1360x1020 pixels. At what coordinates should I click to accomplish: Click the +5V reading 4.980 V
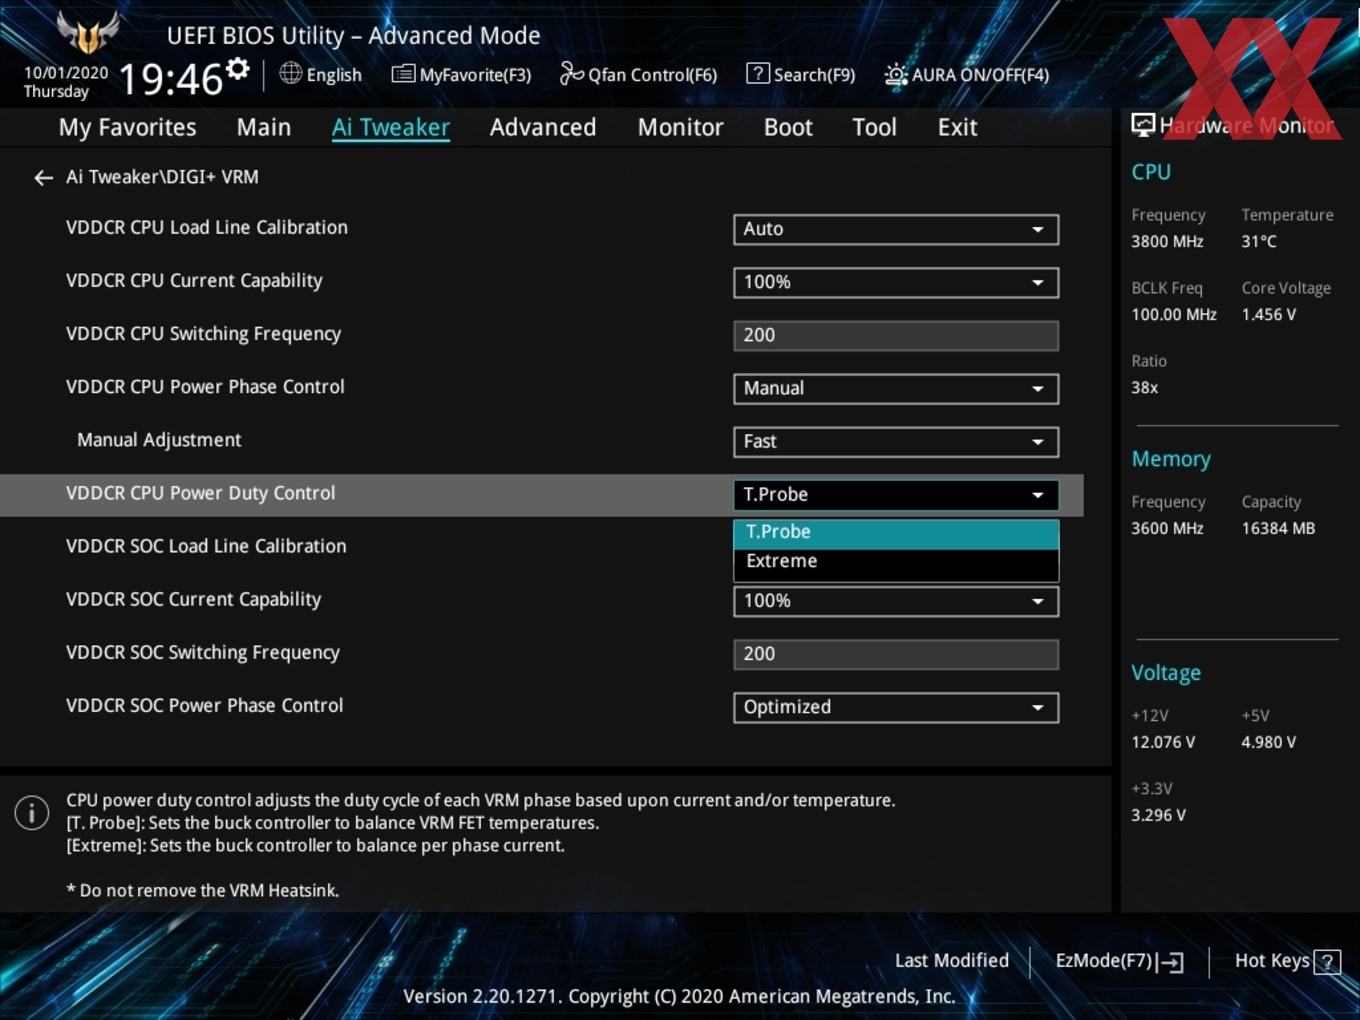click(x=1268, y=743)
